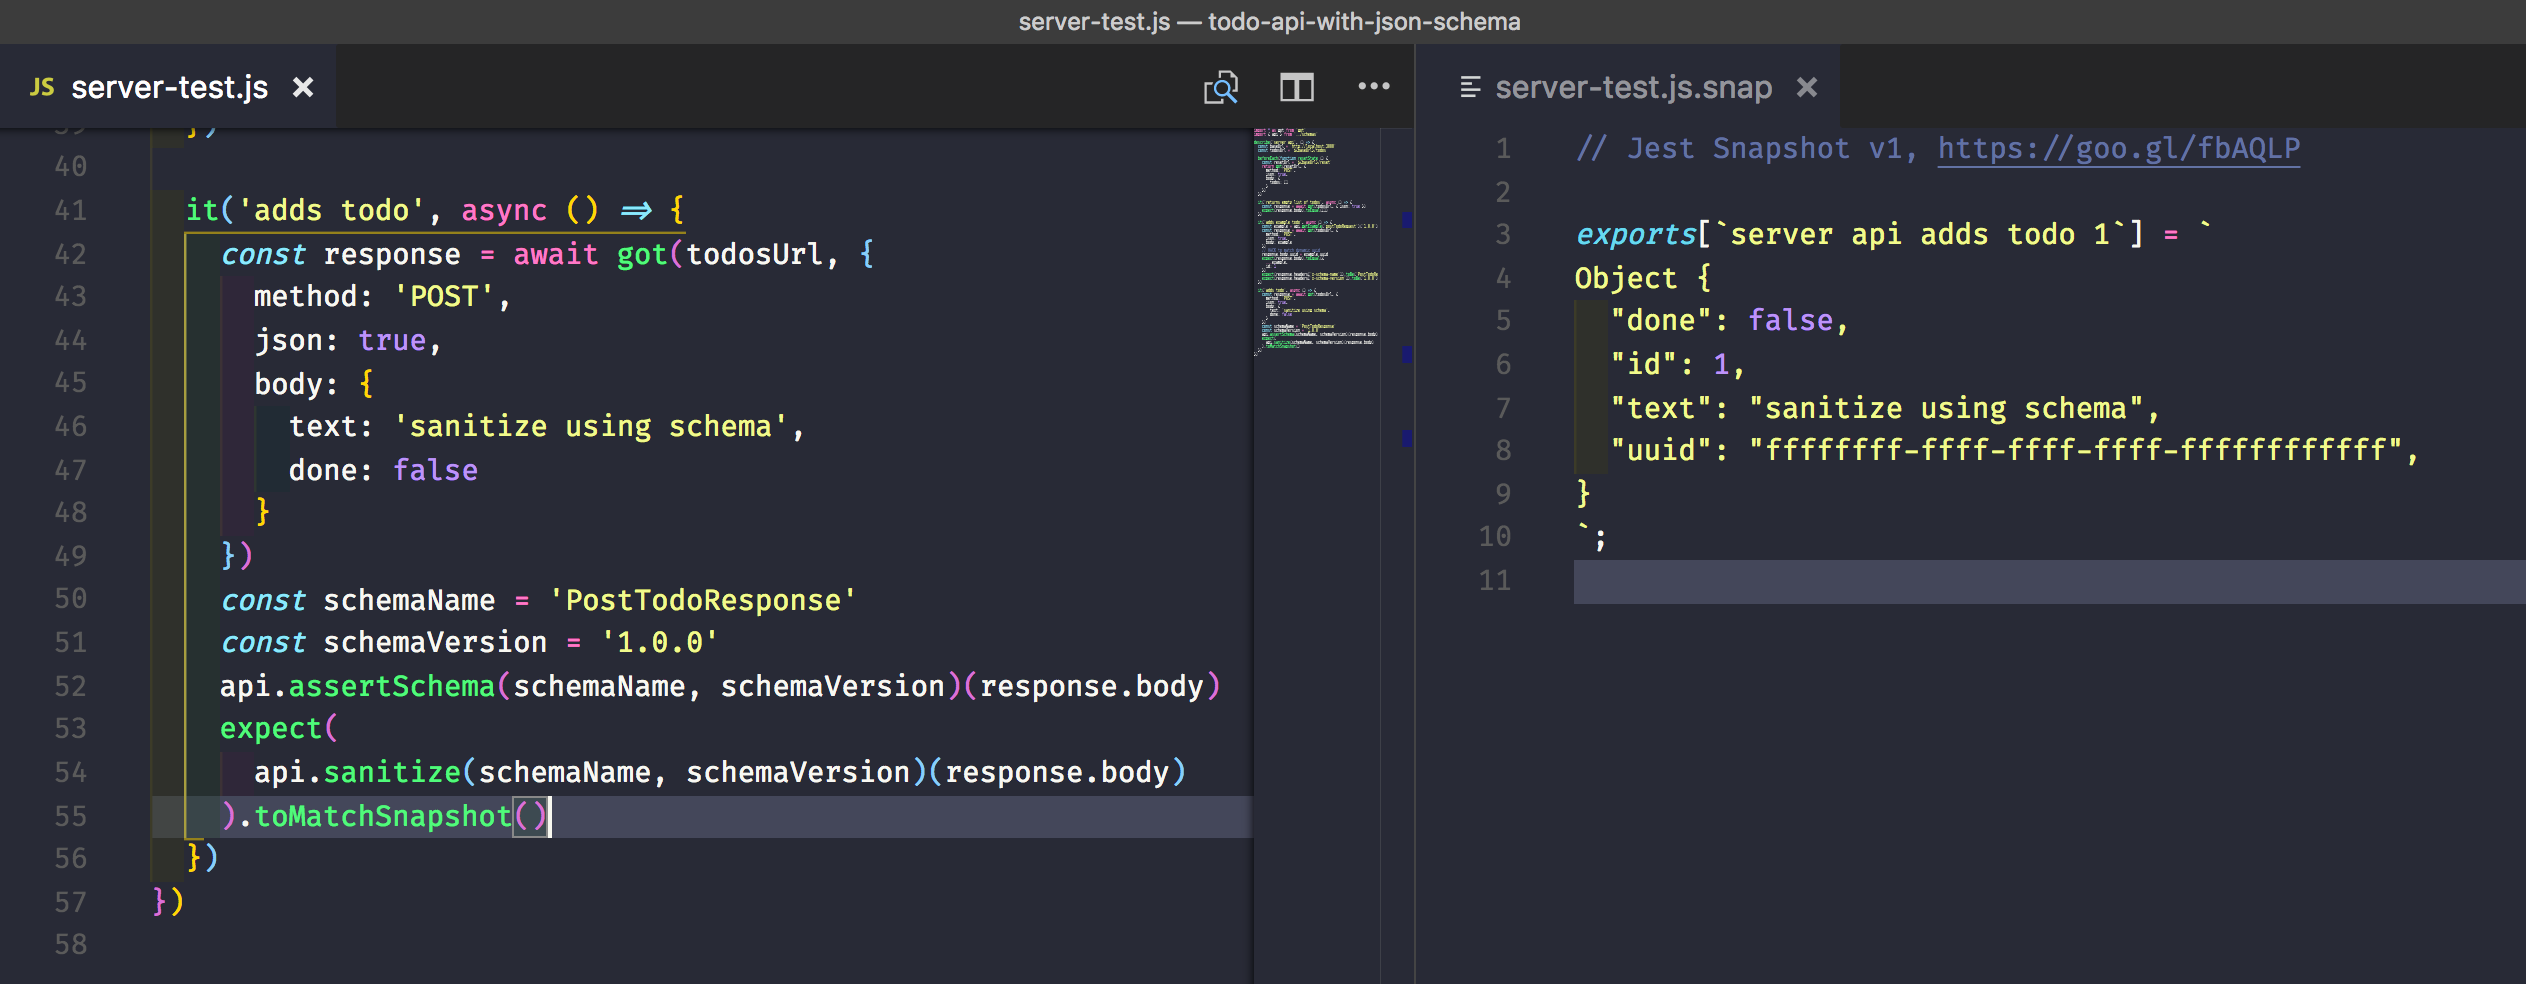Viewport: 2526px width, 984px height.
Task: Close the server-test.js tab
Action: coord(303,88)
